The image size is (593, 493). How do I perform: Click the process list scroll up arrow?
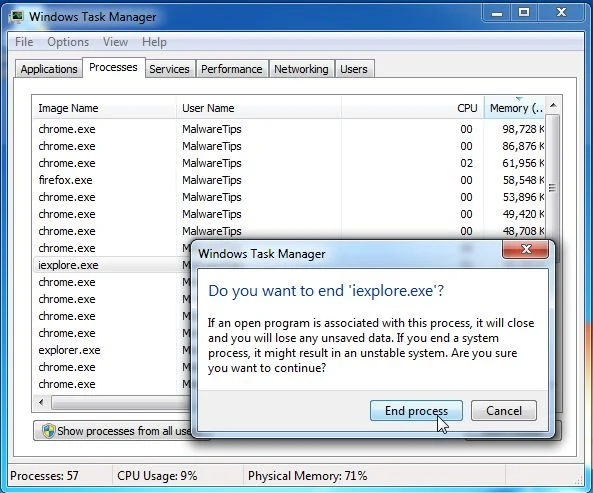pyautogui.click(x=553, y=105)
